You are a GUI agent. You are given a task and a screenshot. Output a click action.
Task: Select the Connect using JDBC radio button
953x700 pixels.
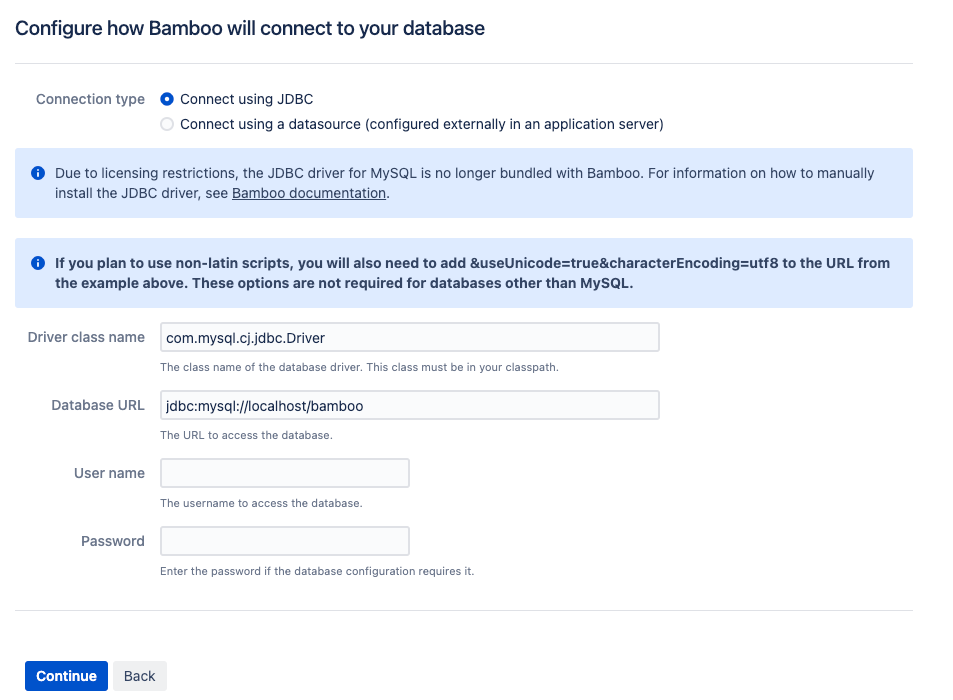[x=167, y=99]
